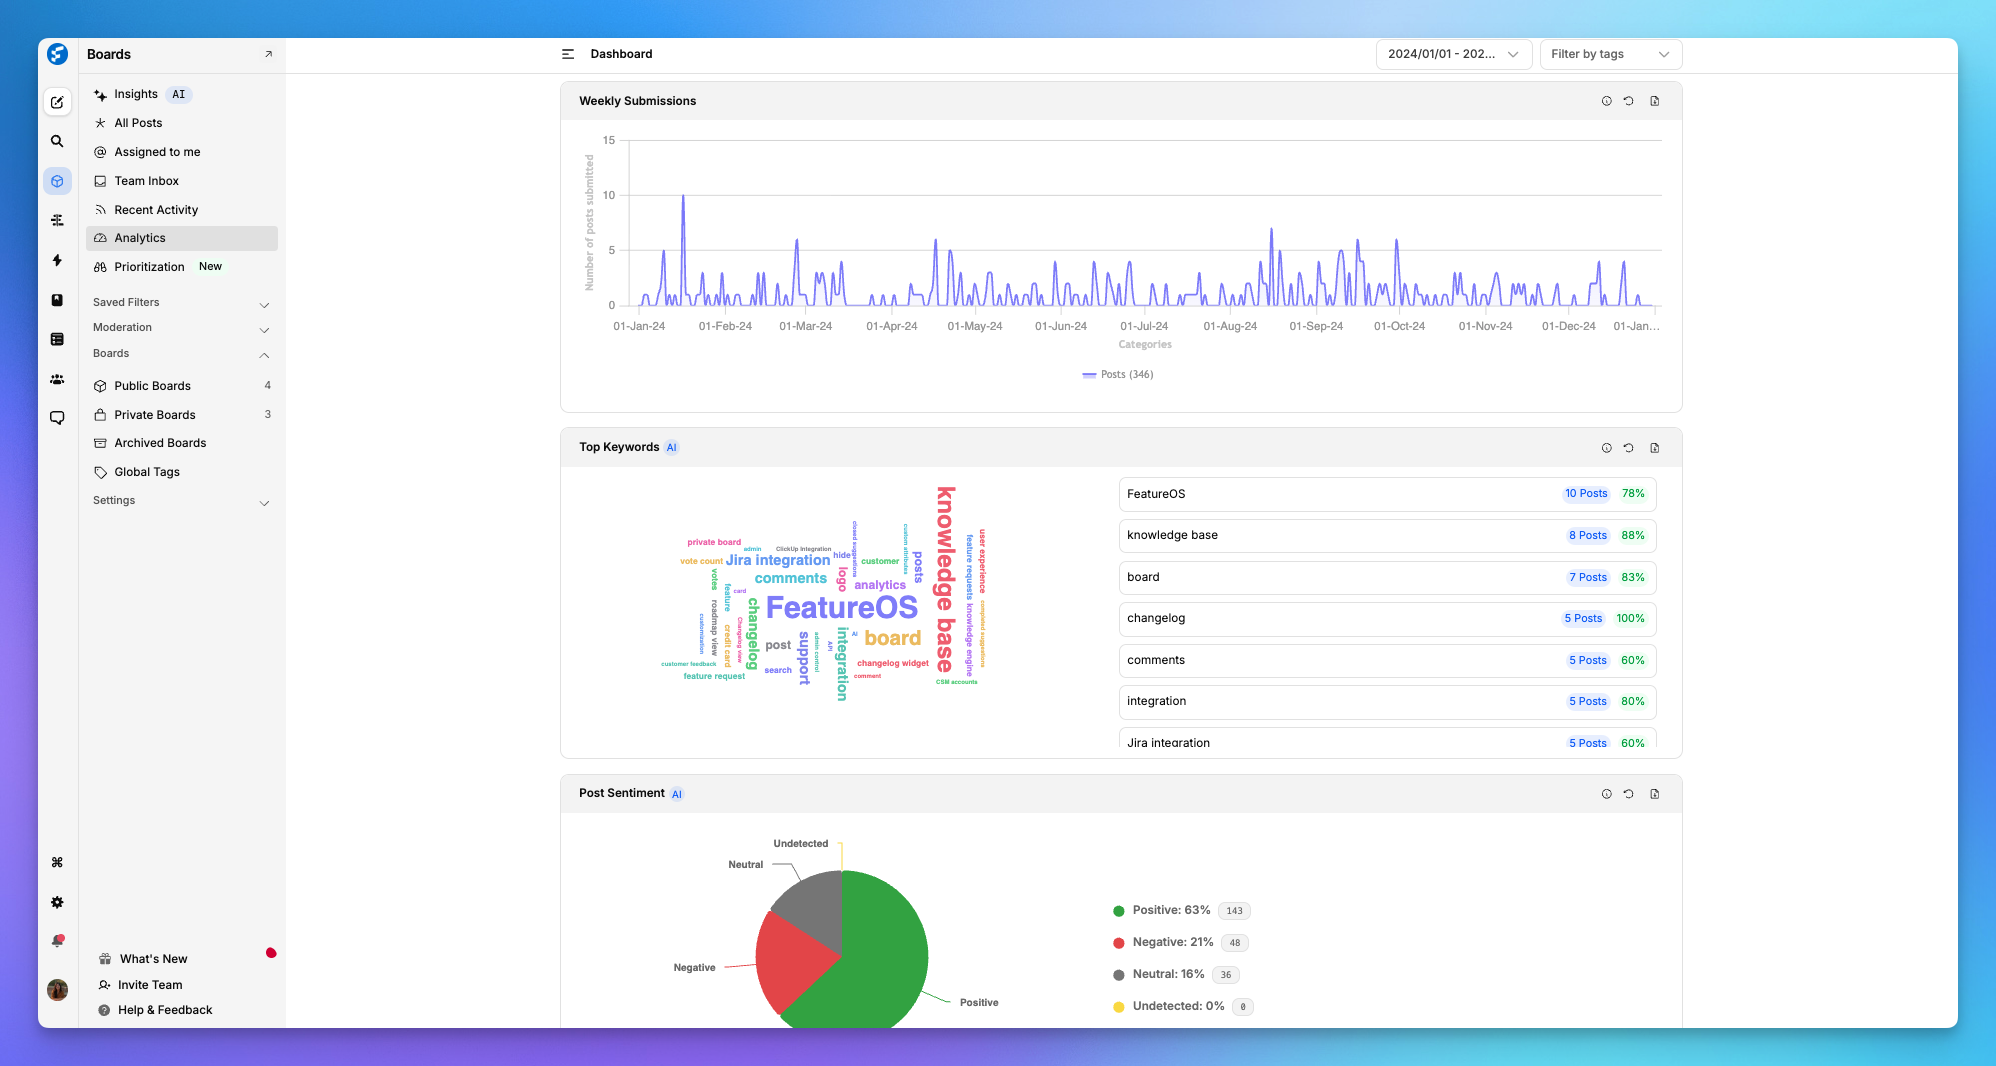Show info for the Post Sentiment card
Screen dimensions: 1996x1066
tap(1606, 794)
